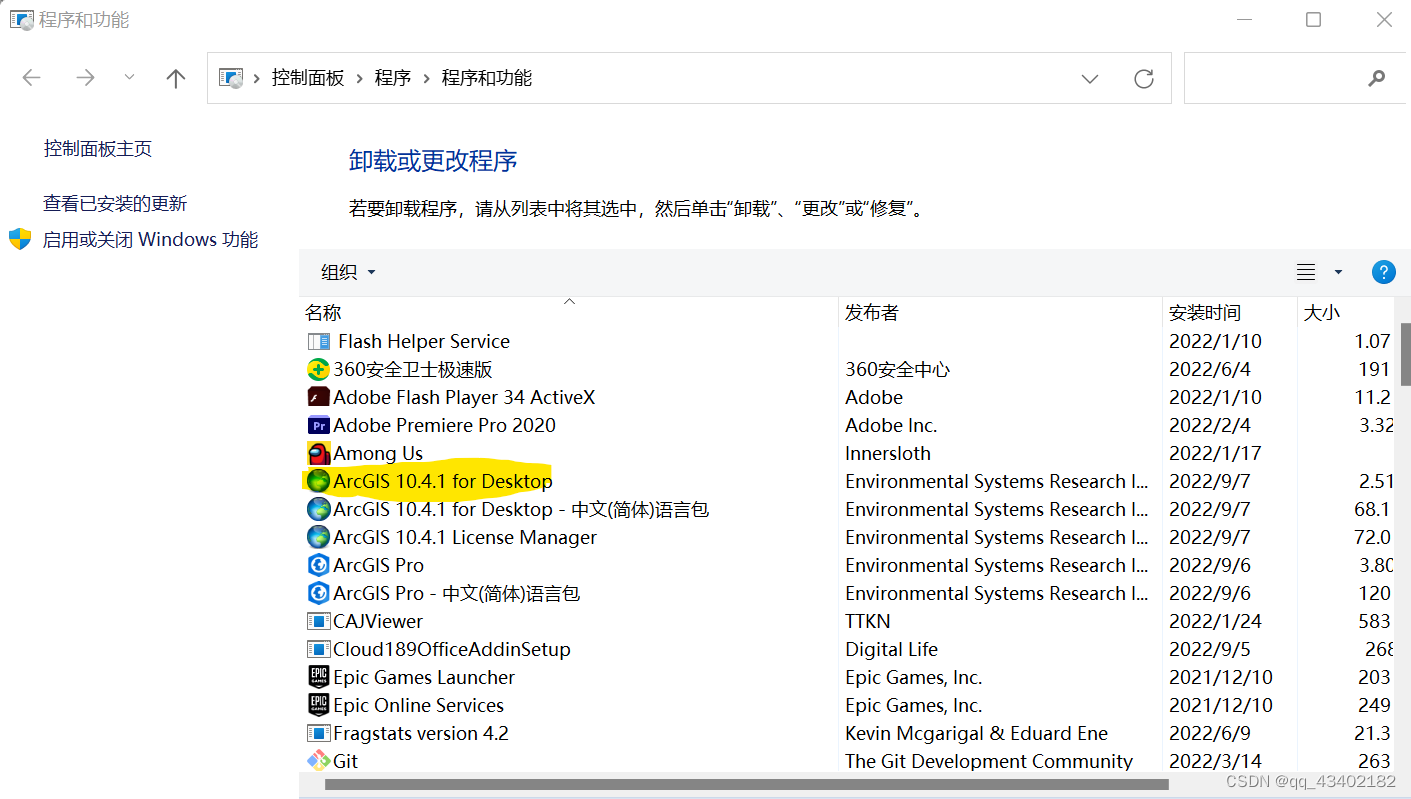1411x799 pixels.
Task: Navigate back with the left arrow
Action: [x=32, y=78]
